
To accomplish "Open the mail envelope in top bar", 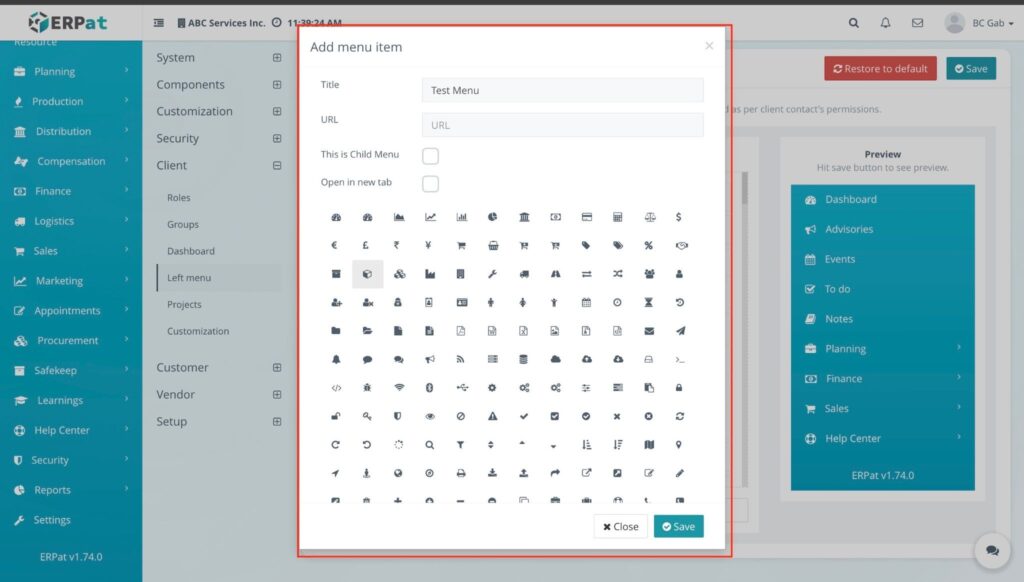I will pyautogui.click(x=918, y=23).
